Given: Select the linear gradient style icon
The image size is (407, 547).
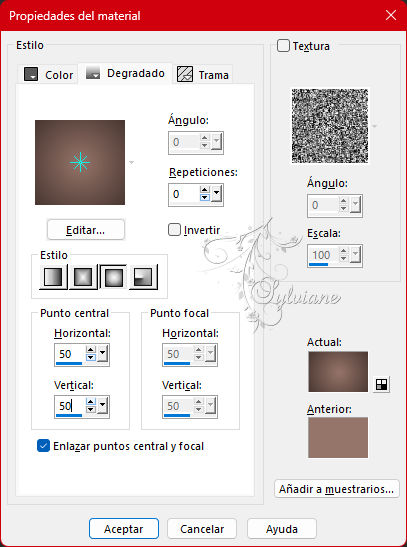Looking at the screenshot, I should click(x=53, y=277).
